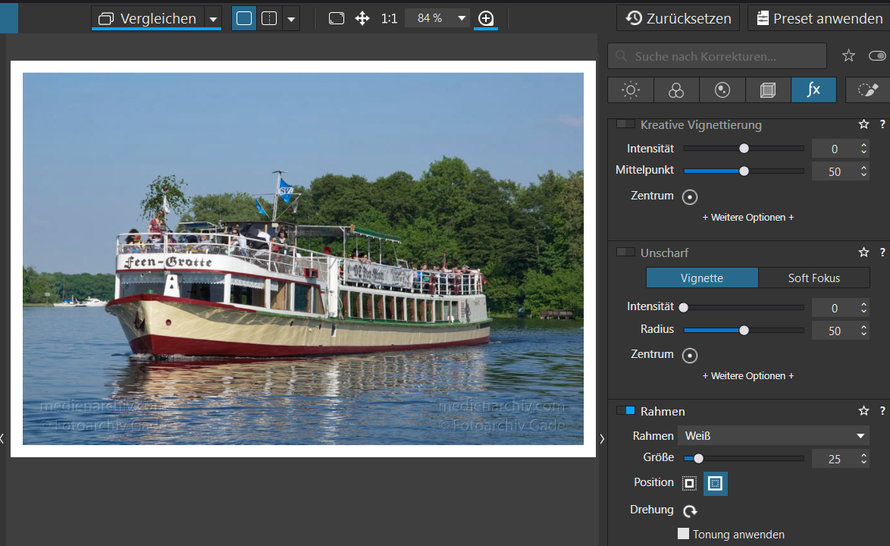Screen dimensions: 890x546
Task: Open the zoom percentage dropdown
Action: [x=461, y=18]
